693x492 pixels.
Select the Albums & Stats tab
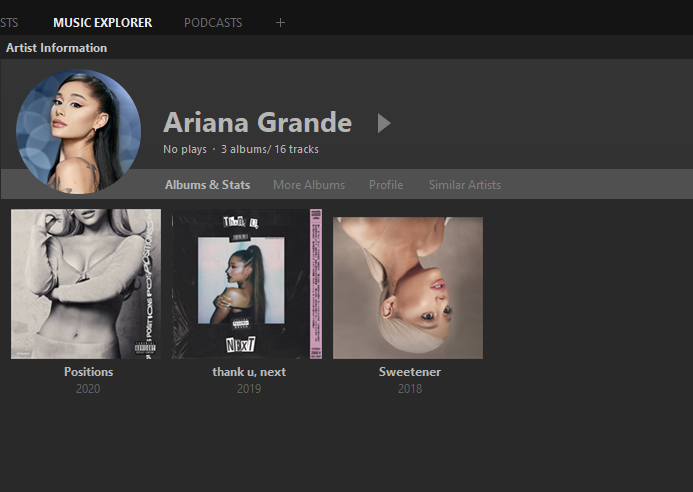(207, 185)
